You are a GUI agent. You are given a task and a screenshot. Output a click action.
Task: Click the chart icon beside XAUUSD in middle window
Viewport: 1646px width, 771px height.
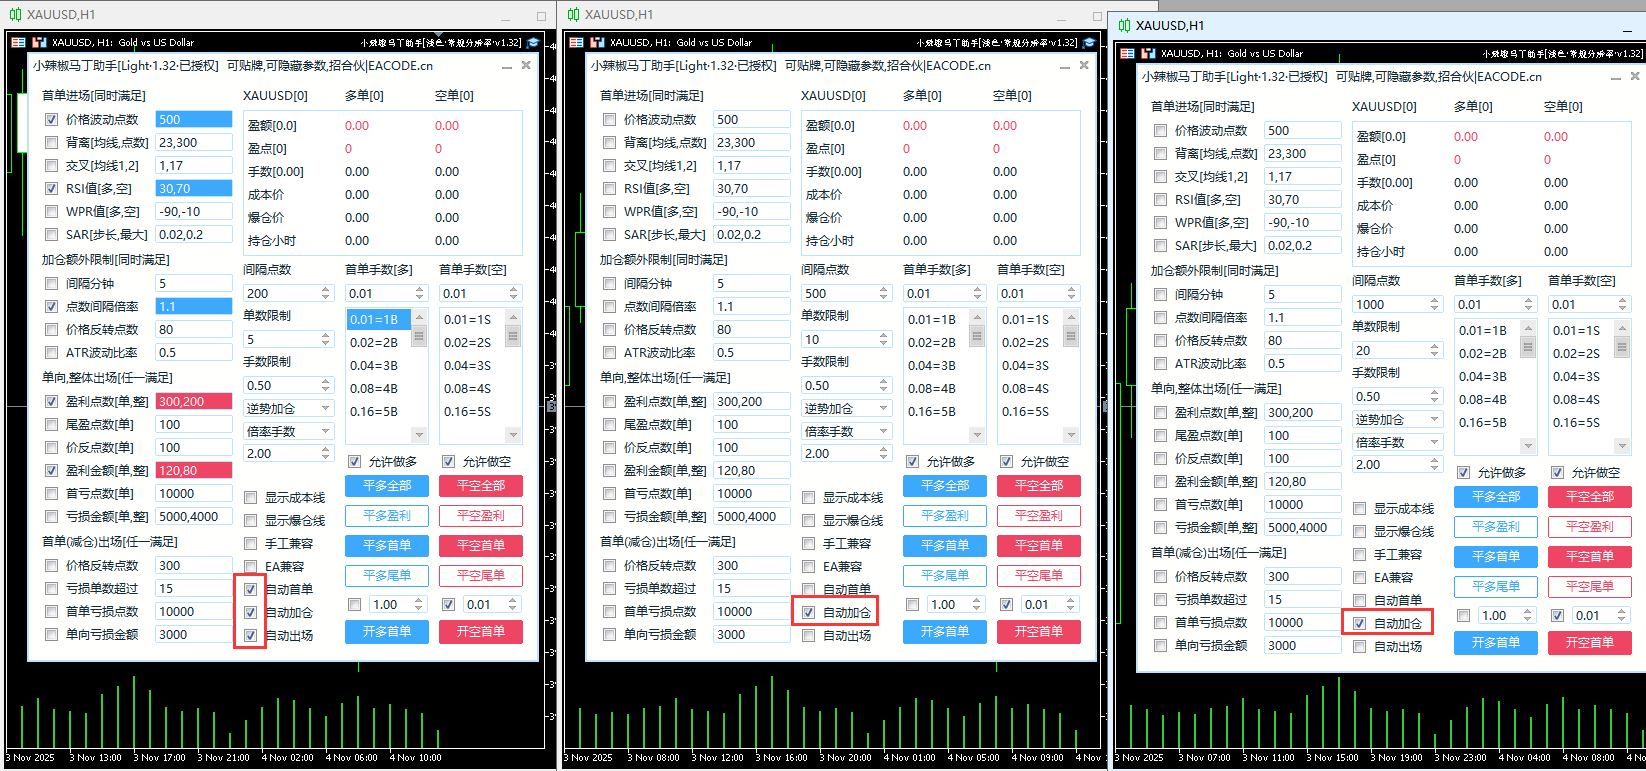click(597, 43)
